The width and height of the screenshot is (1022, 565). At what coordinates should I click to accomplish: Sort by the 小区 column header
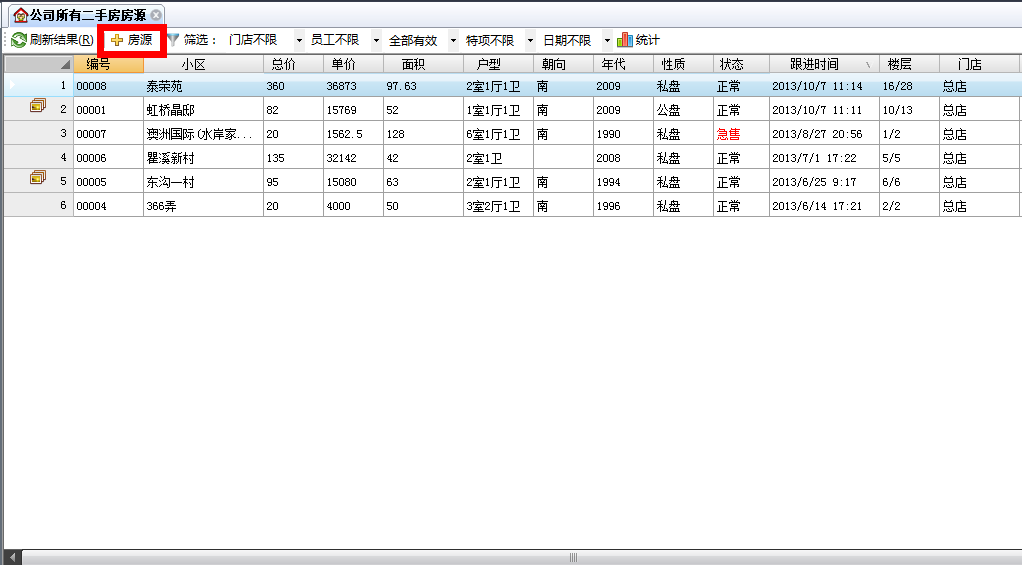pyautogui.click(x=203, y=65)
